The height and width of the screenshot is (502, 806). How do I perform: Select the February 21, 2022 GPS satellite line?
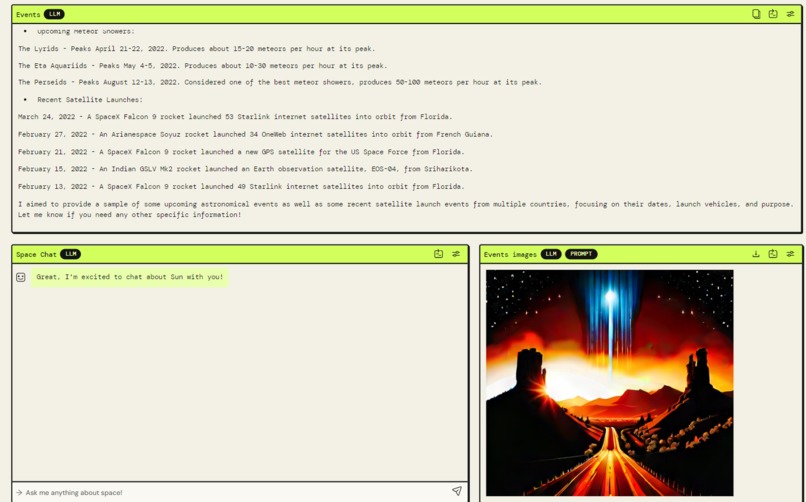[241, 152]
